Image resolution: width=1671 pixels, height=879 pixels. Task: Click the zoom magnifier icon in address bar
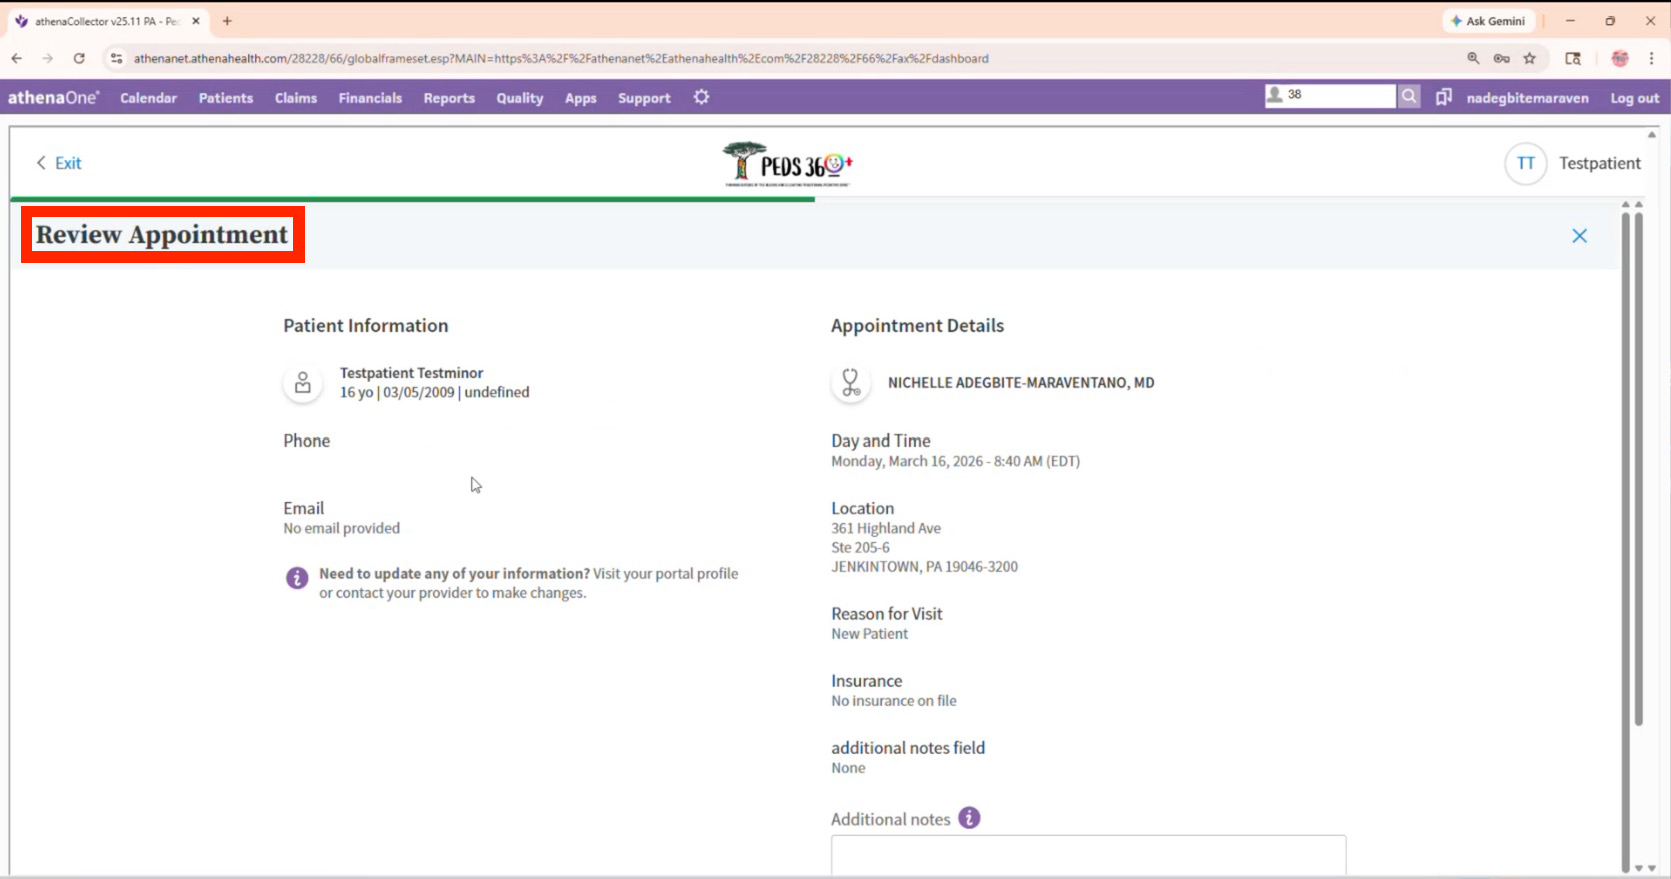(x=1473, y=59)
